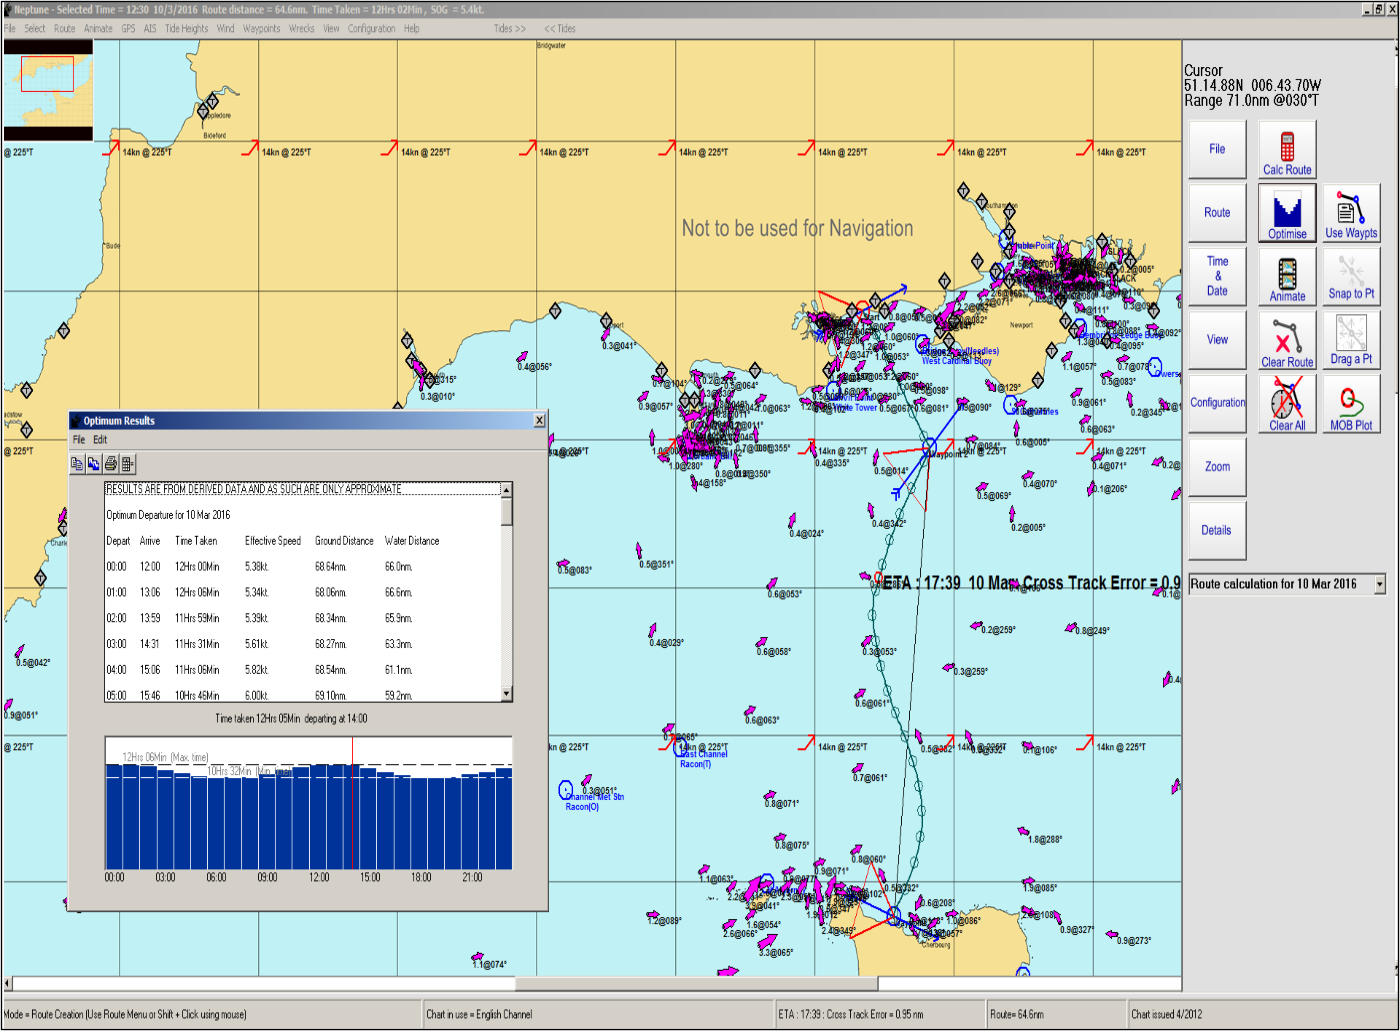Open Edit menu in Optimum Results window
This screenshot has height=1032, width=1400.
click(x=100, y=440)
